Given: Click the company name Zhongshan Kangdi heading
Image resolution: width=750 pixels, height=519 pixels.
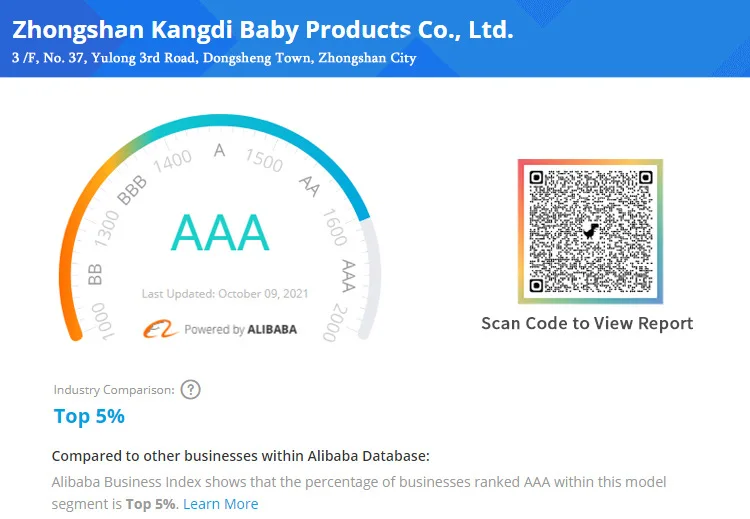Looking at the screenshot, I should [263, 29].
